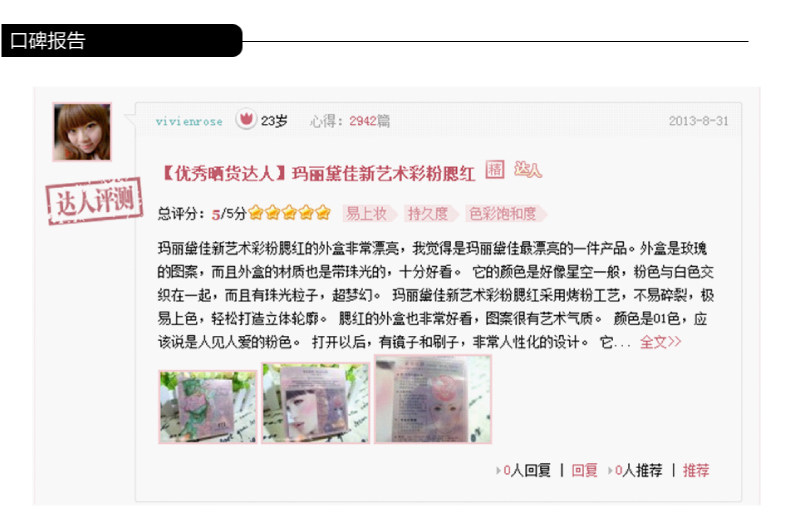Screen dimensions: 790x513
Task: Select the 色彩饱和度 tag
Action: point(505,214)
